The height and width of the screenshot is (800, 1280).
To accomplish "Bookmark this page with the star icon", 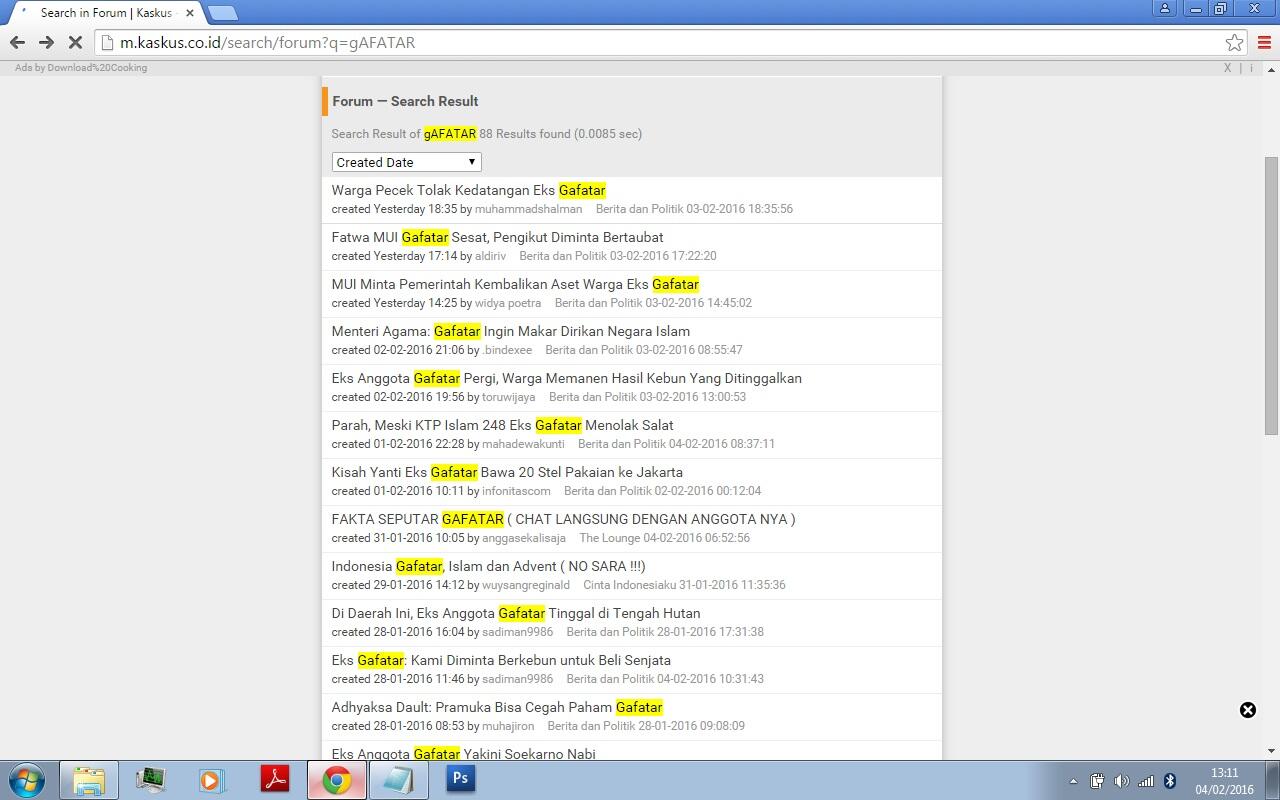I will pos(1235,43).
